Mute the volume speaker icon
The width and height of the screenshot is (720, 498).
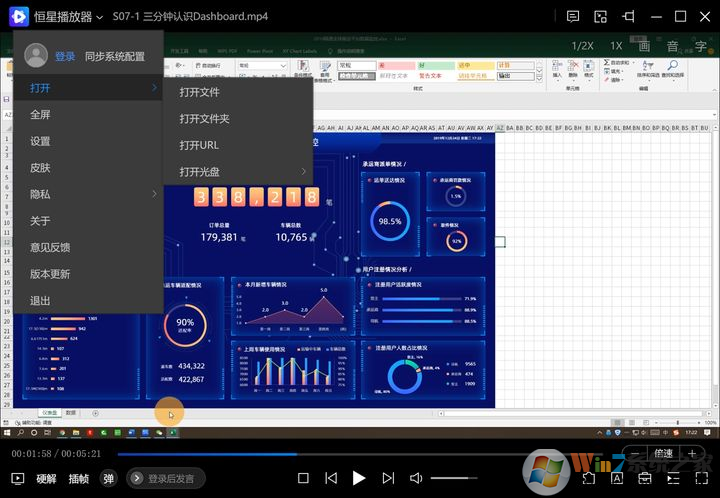pyautogui.click(x=416, y=478)
